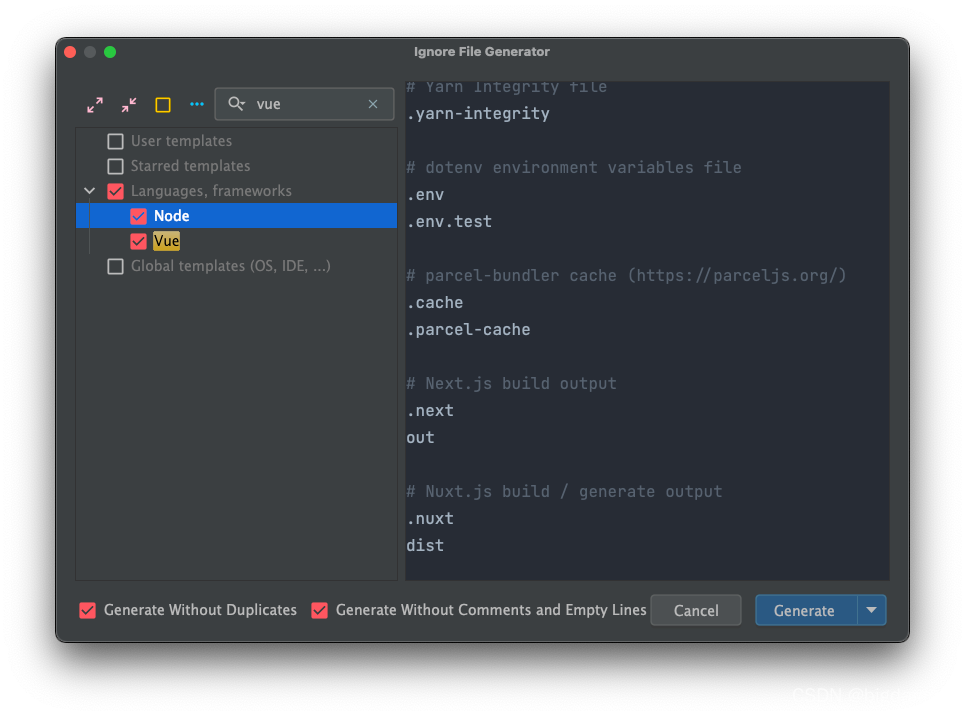The height and width of the screenshot is (716, 965).
Task: Select the Node row in tree
Action: [x=236, y=215]
